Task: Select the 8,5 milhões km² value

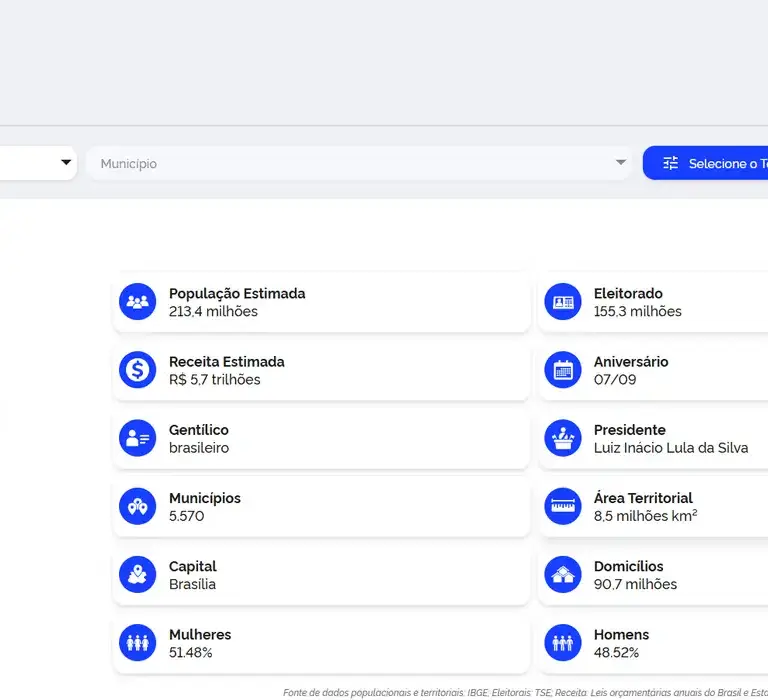Action: click(x=646, y=516)
